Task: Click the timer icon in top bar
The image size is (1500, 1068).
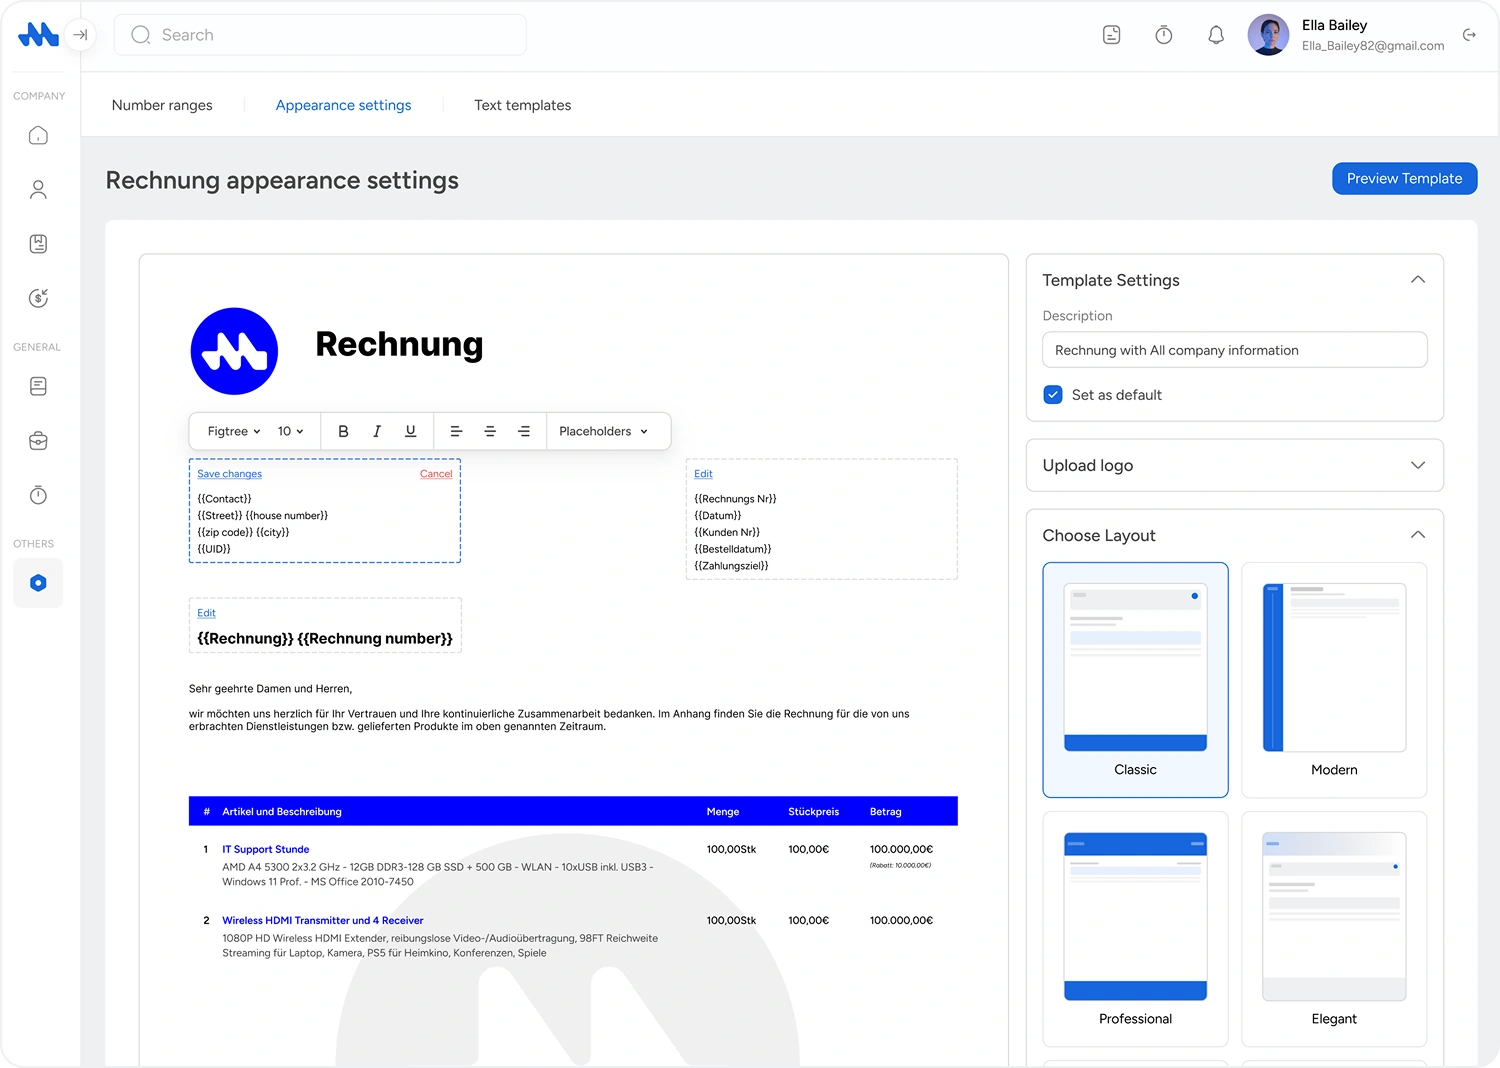Action: click(1164, 35)
